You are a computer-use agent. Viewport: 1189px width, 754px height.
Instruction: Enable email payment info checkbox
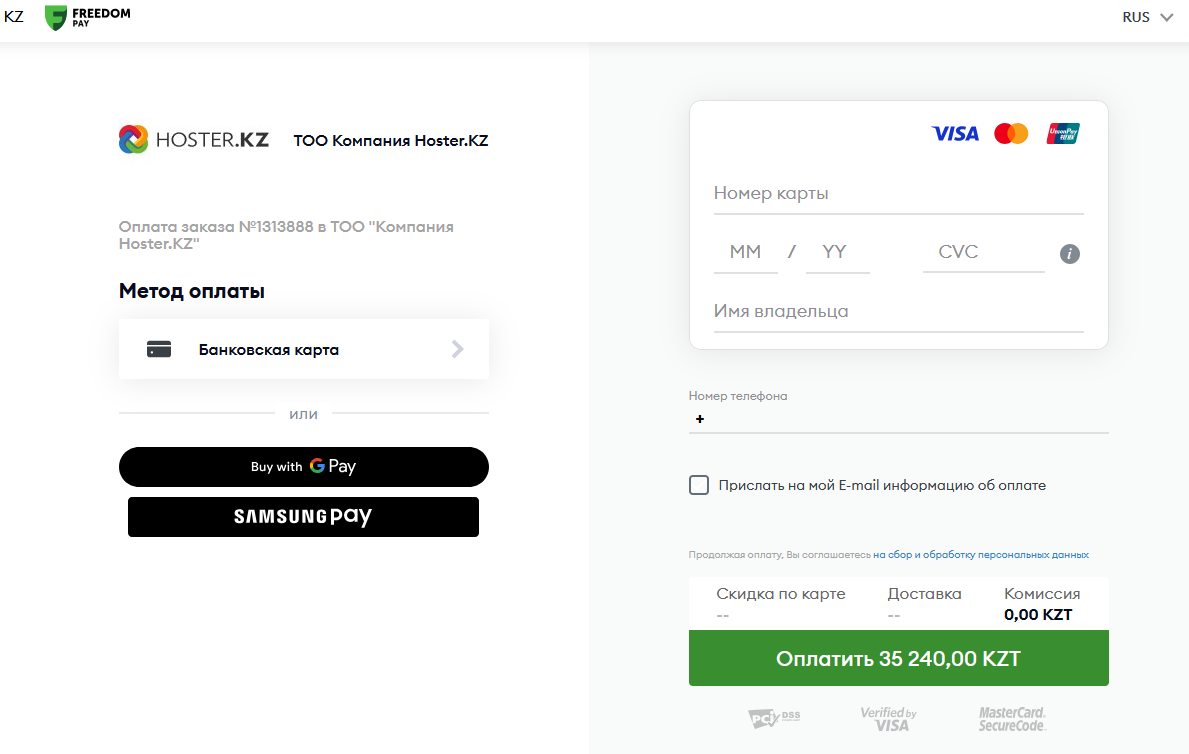click(x=699, y=485)
